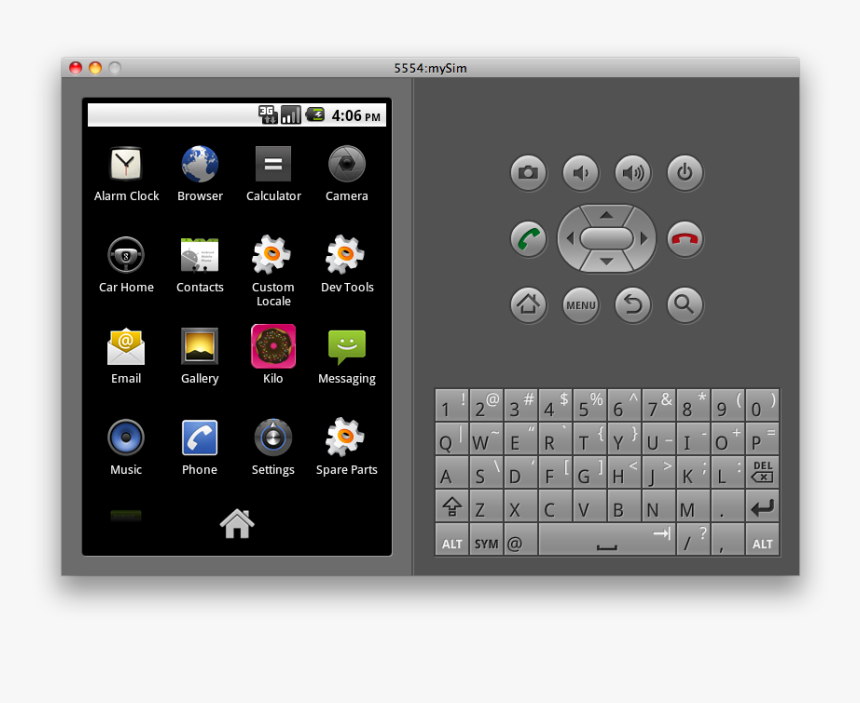Screen dimensions: 860x703
Task: Click the @ key in the bottom row
Action: pos(520,540)
